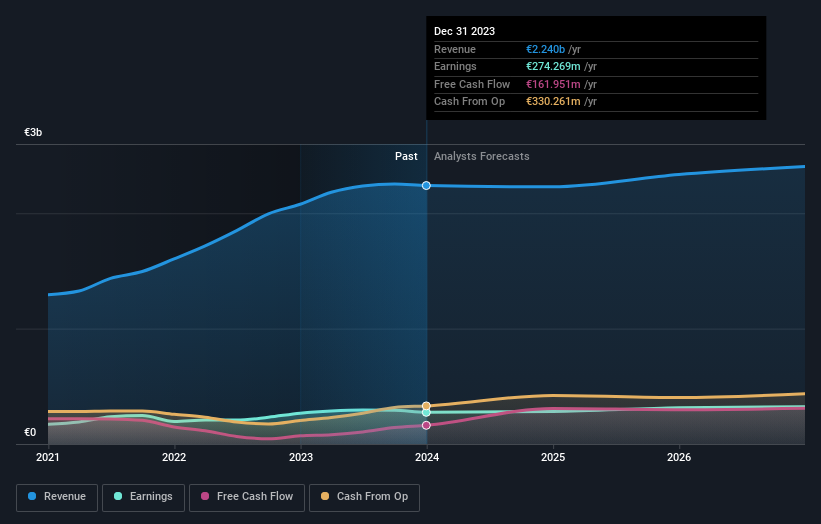Toggle the Earnings legend button
Screen dimensions: 821x524
point(143,497)
